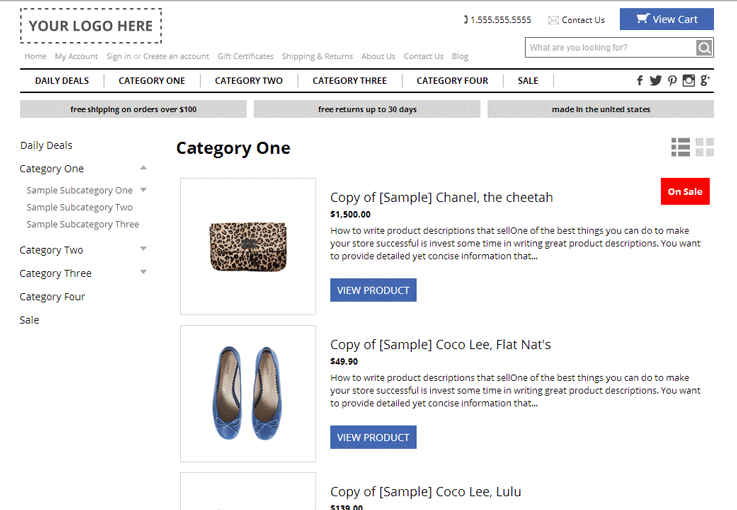The height and width of the screenshot is (510, 737).
Task: Open CATEGORY FOUR in main navigation
Action: (452, 81)
